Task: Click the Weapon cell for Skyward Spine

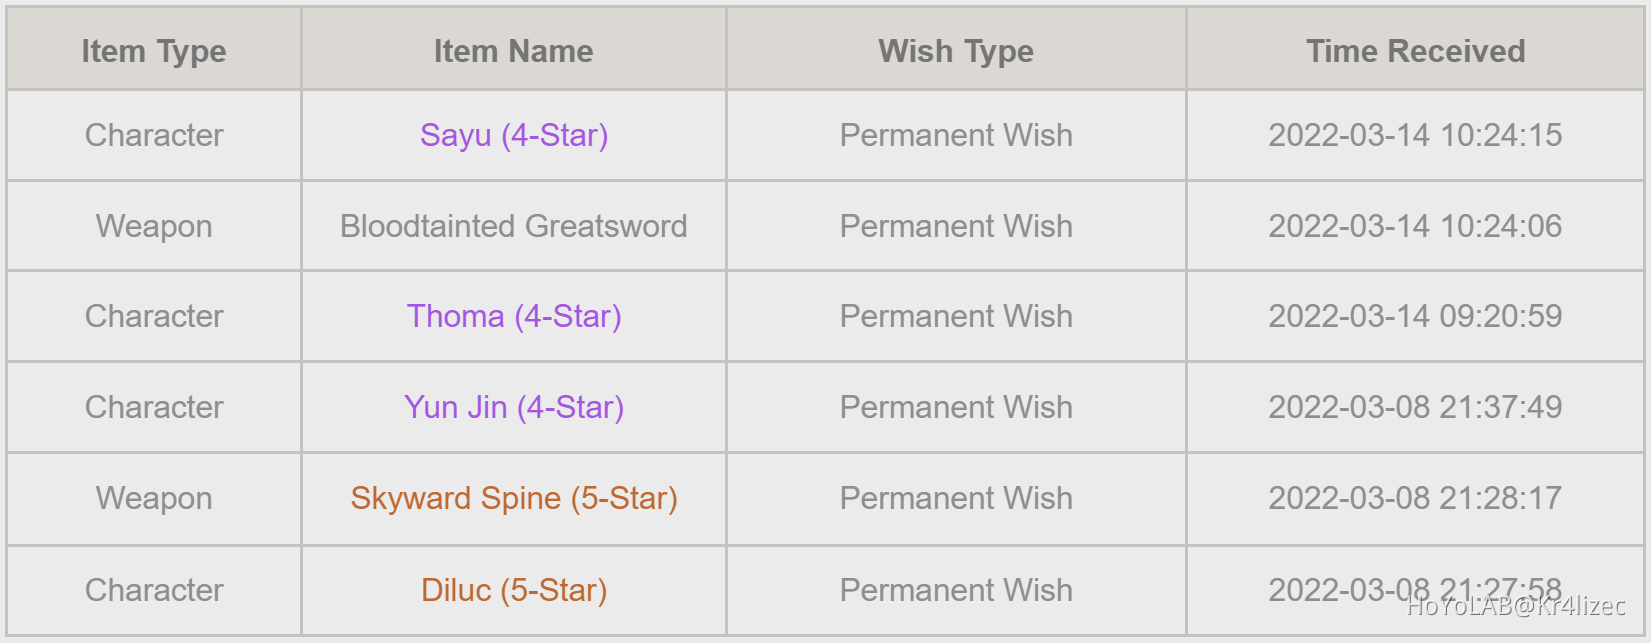Action: click(154, 498)
